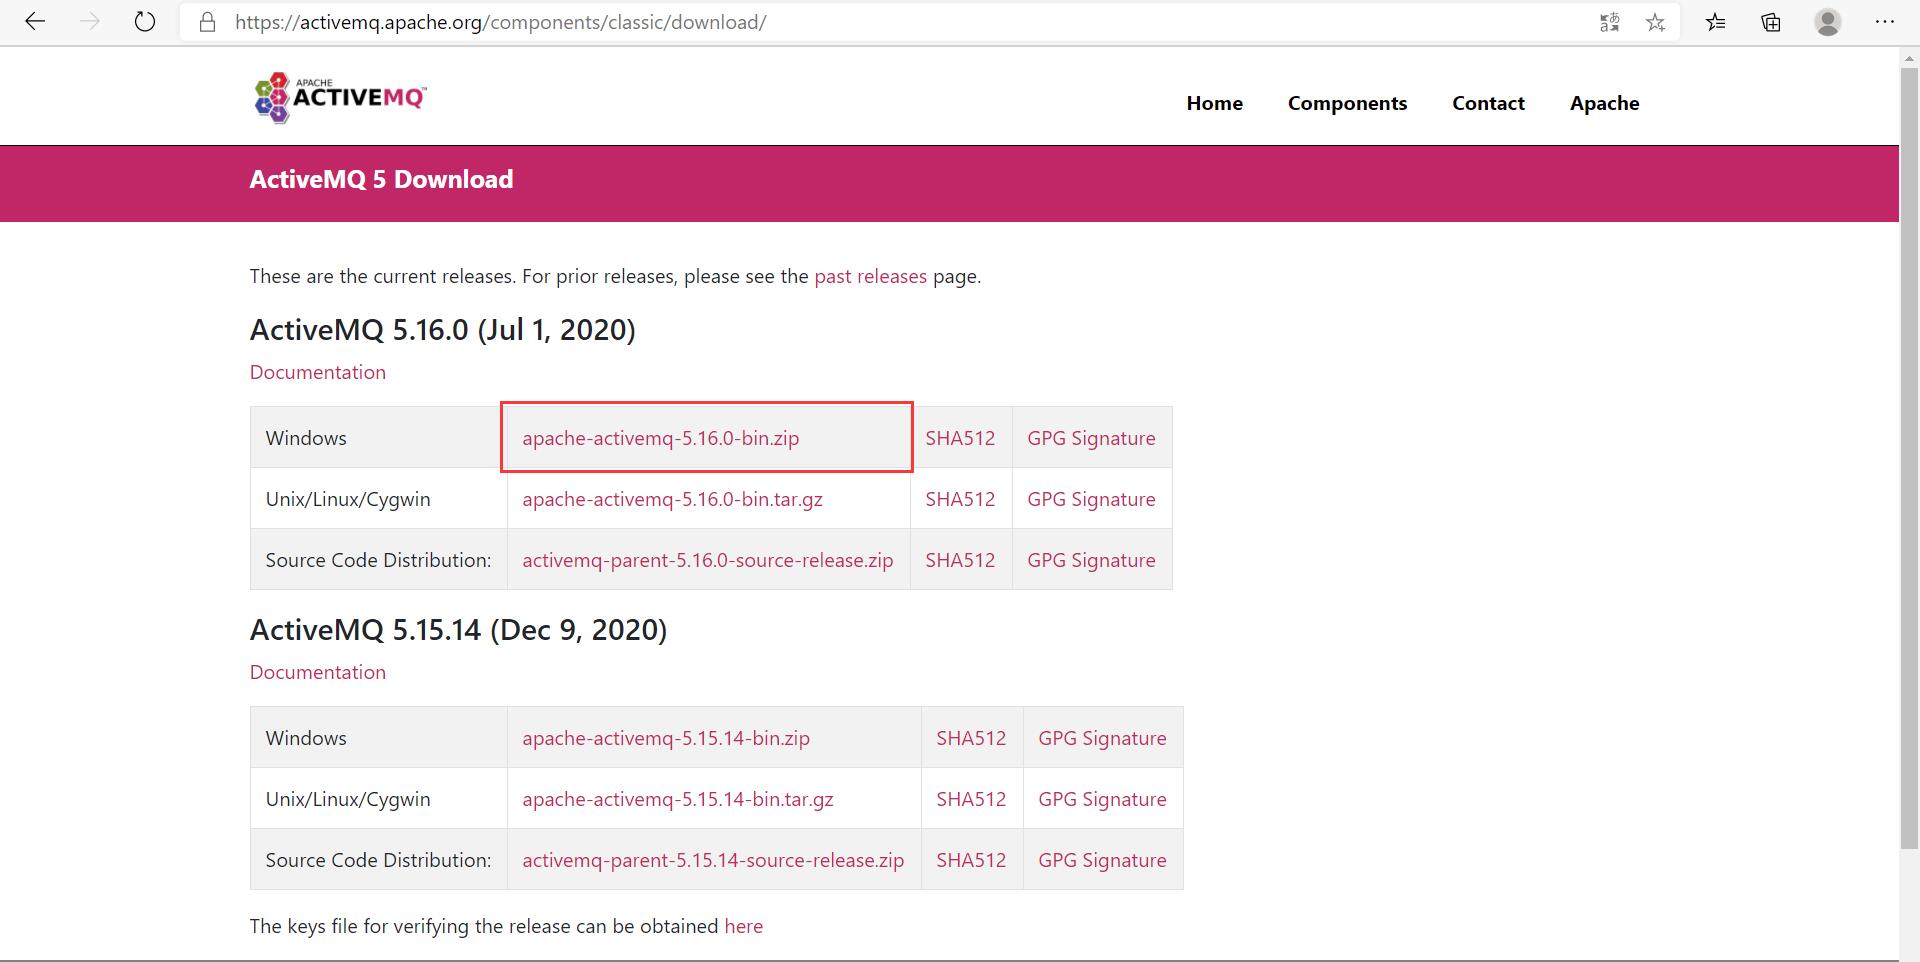Open GPG Signature for 5.15.14 Windows zip
This screenshot has height=962, width=1920.
[x=1102, y=738]
